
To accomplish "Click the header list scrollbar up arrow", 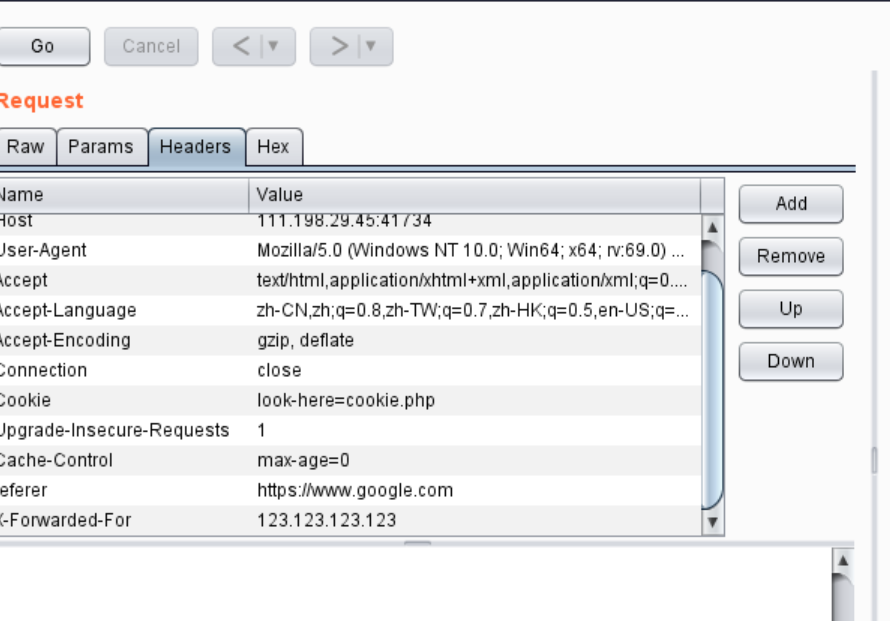I will click(713, 226).
